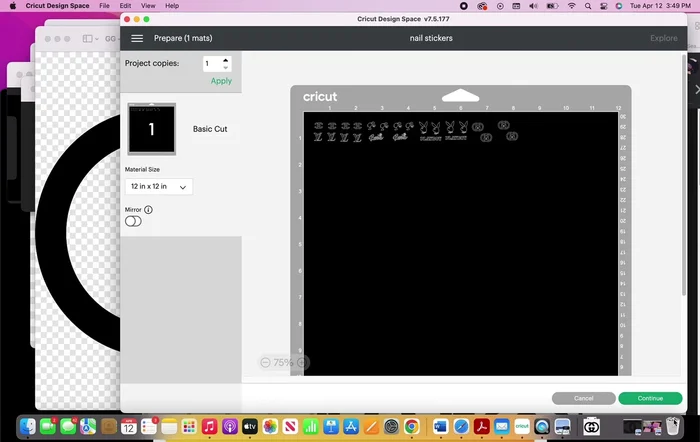Zoom in the mat preview
Screen dimensions: 700x442
pyautogui.click(x=303, y=362)
